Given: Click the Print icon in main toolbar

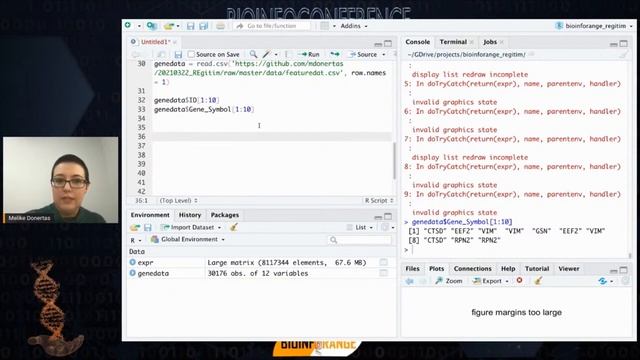Looking at the screenshot, I should coord(220,26).
